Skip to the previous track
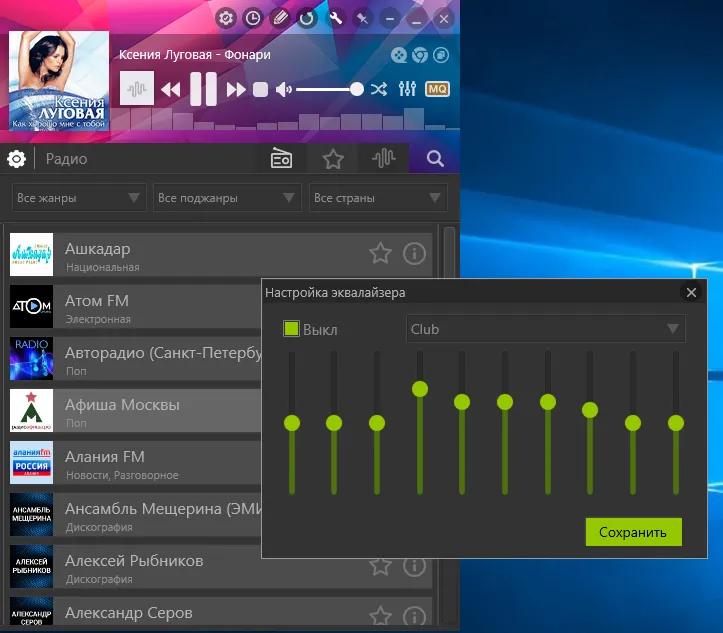This screenshot has height=633, width=723. 171,89
